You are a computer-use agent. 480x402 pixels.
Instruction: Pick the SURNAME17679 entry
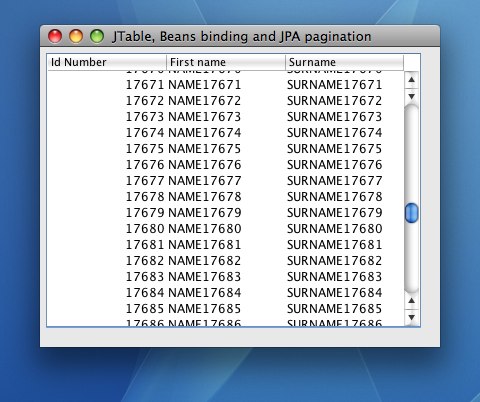[345, 213]
